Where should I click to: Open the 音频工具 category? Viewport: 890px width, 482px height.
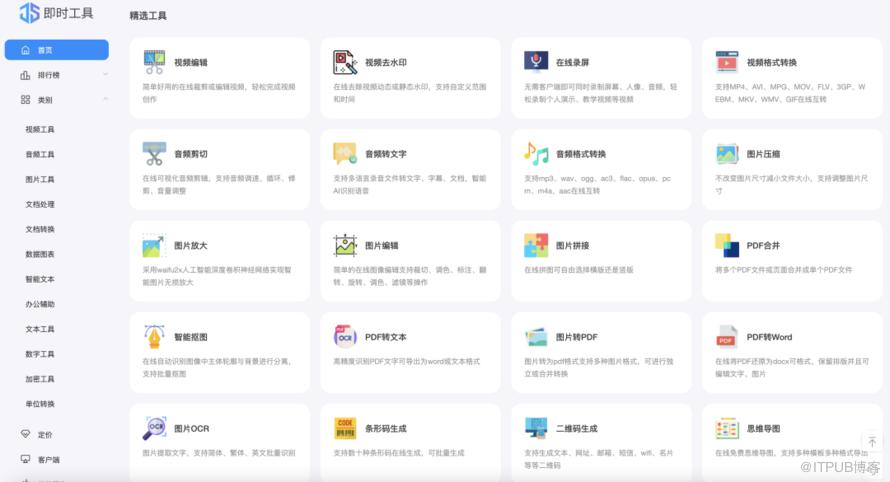[40, 154]
